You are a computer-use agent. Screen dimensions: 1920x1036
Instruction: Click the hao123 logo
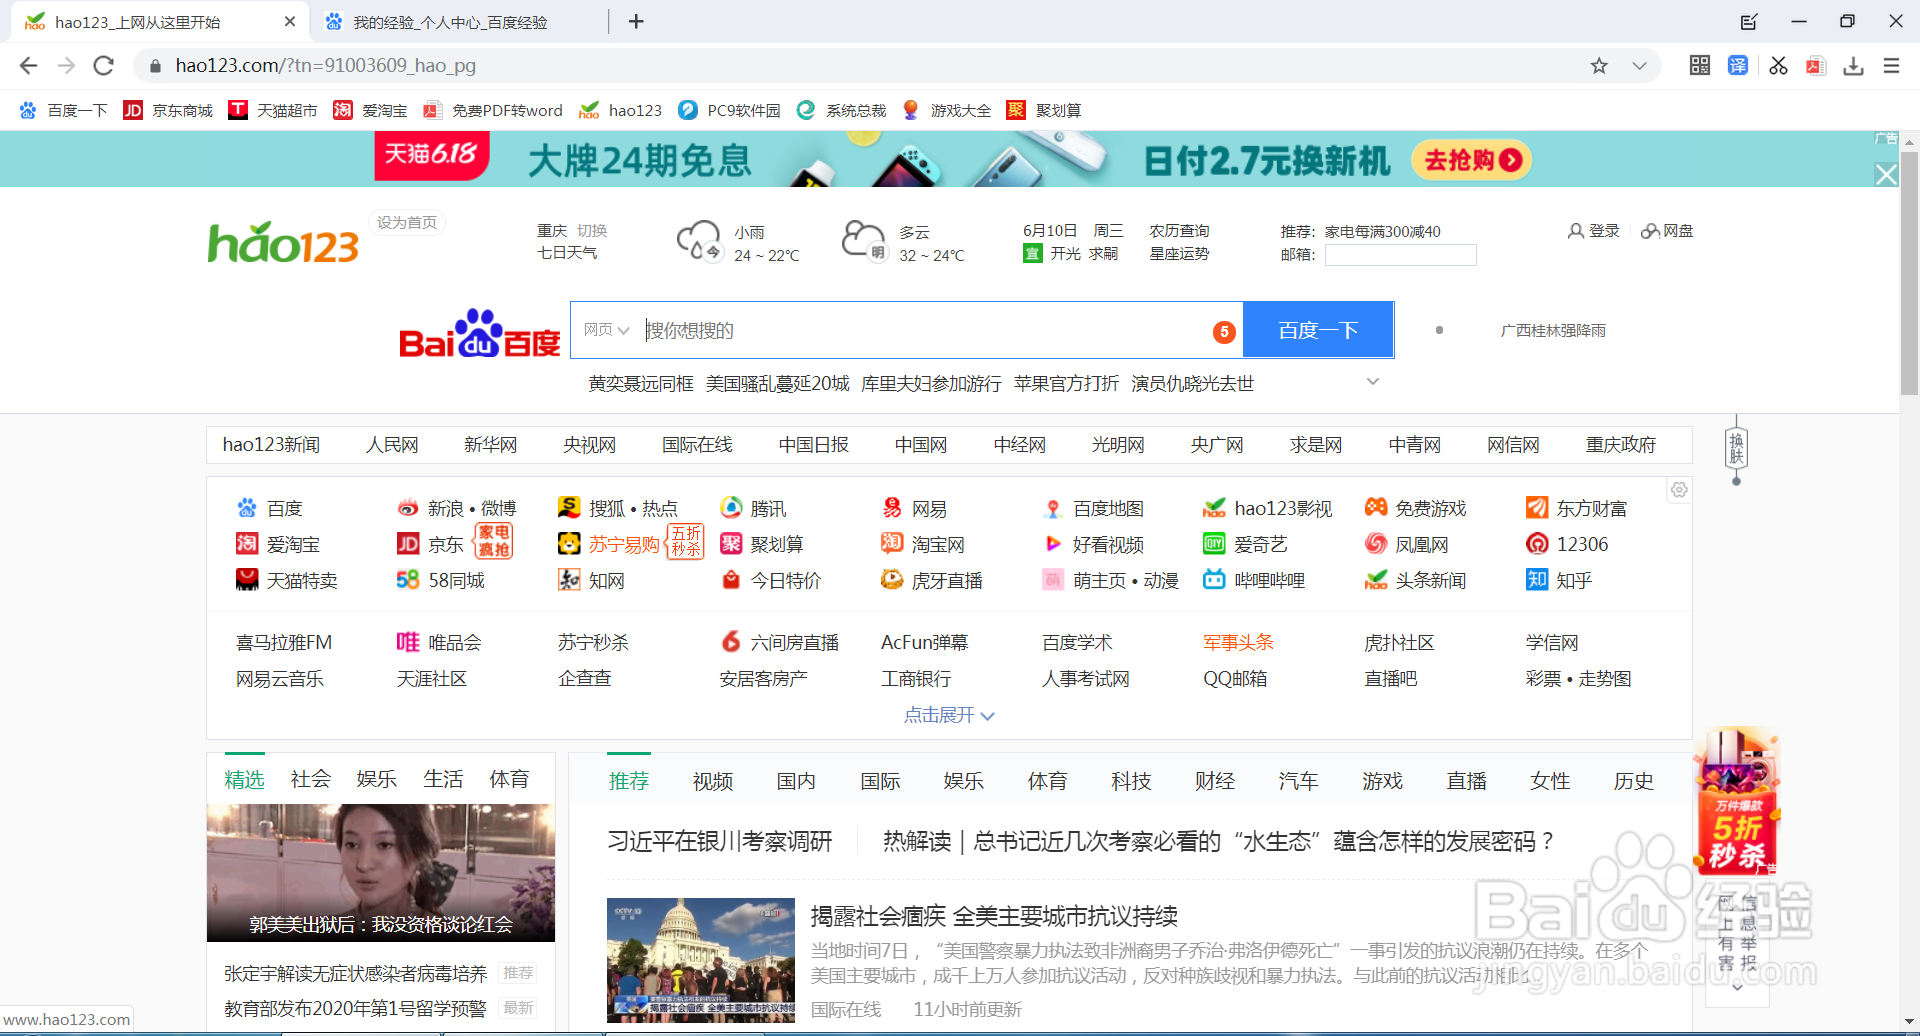283,243
